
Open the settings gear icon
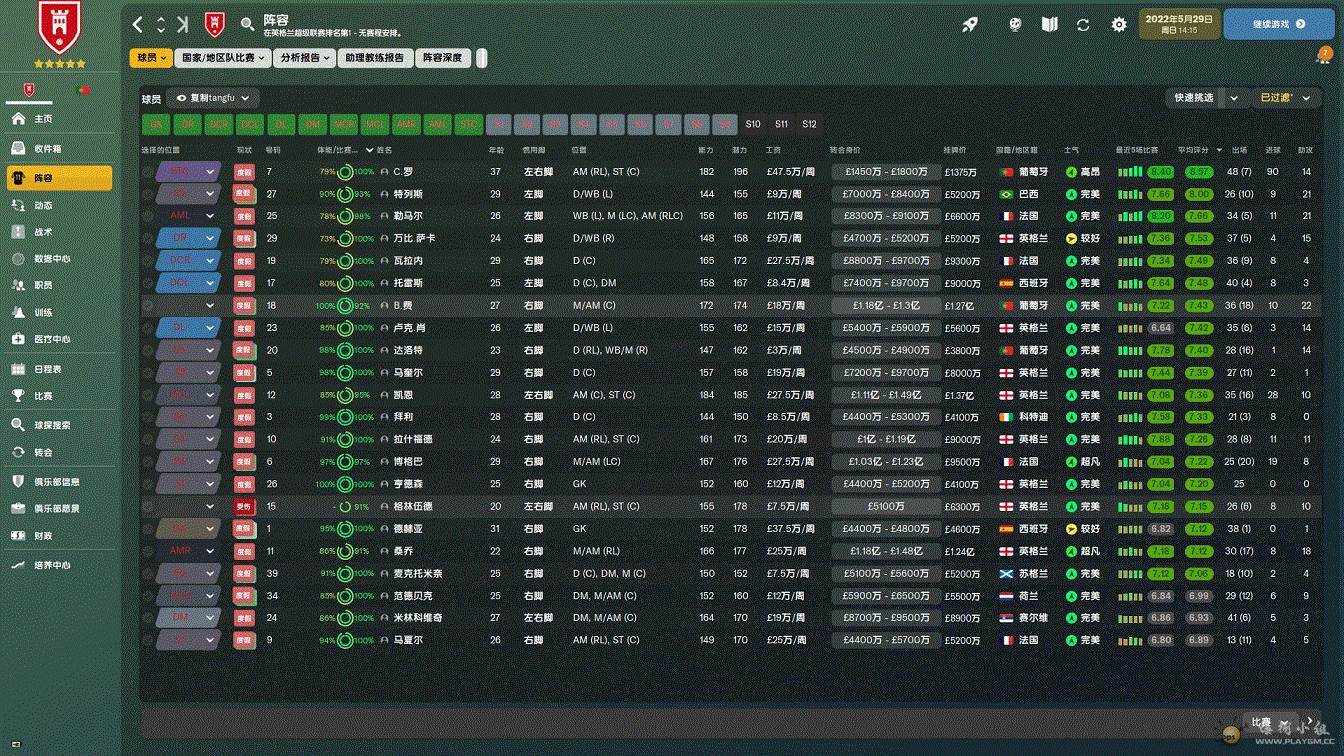click(1119, 24)
